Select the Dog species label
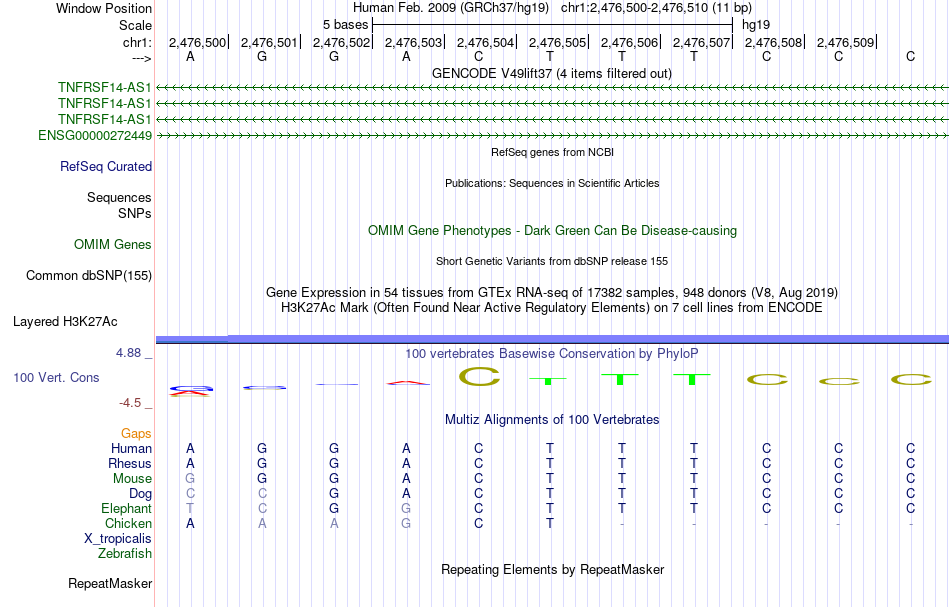The height and width of the screenshot is (607, 950). click(x=140, y=494)
